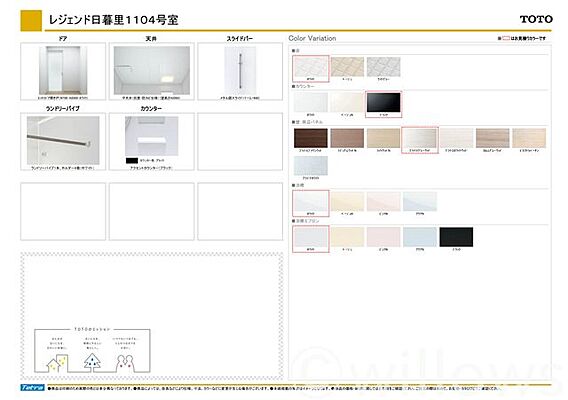The height and width of the screenshot is (400, 568).
Task: Open the ドア door photo thumbnail
Action: [x=63, y=70]
